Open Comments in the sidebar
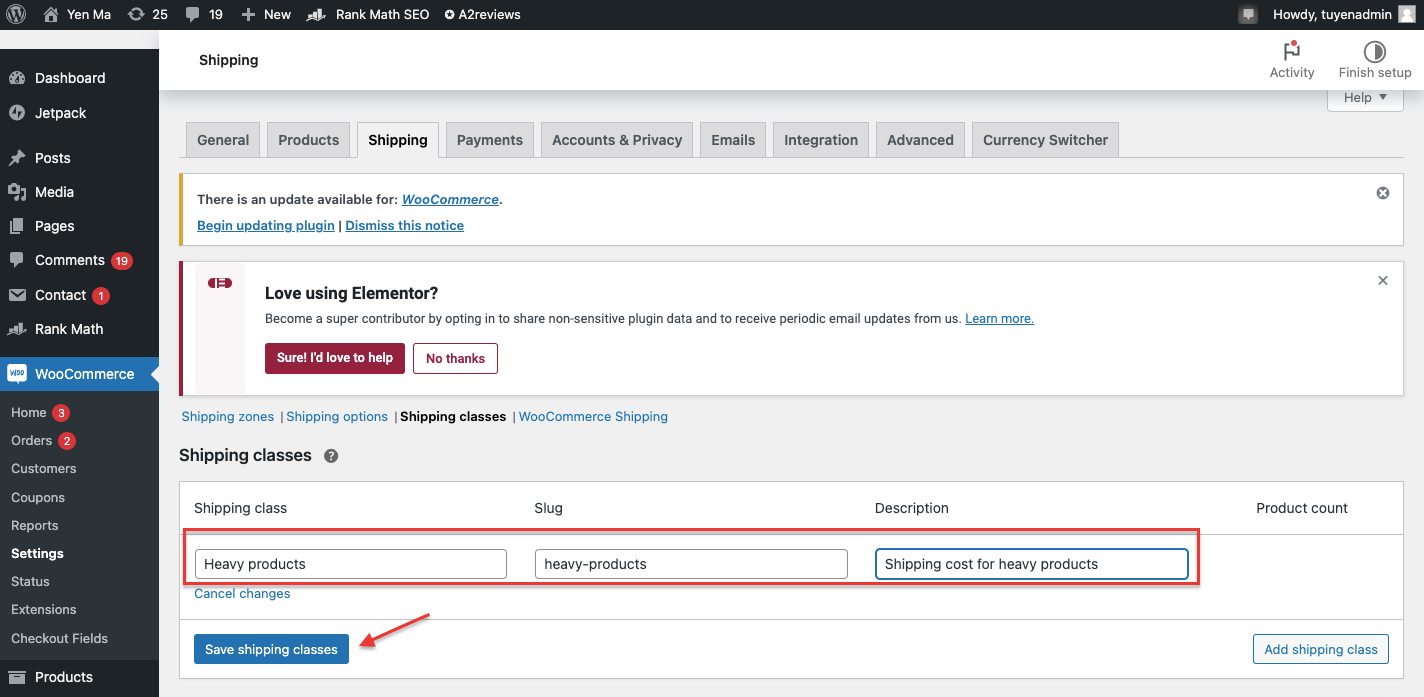Image resolution: width=1424 pixels, height=697 pixels. (70, 260)
